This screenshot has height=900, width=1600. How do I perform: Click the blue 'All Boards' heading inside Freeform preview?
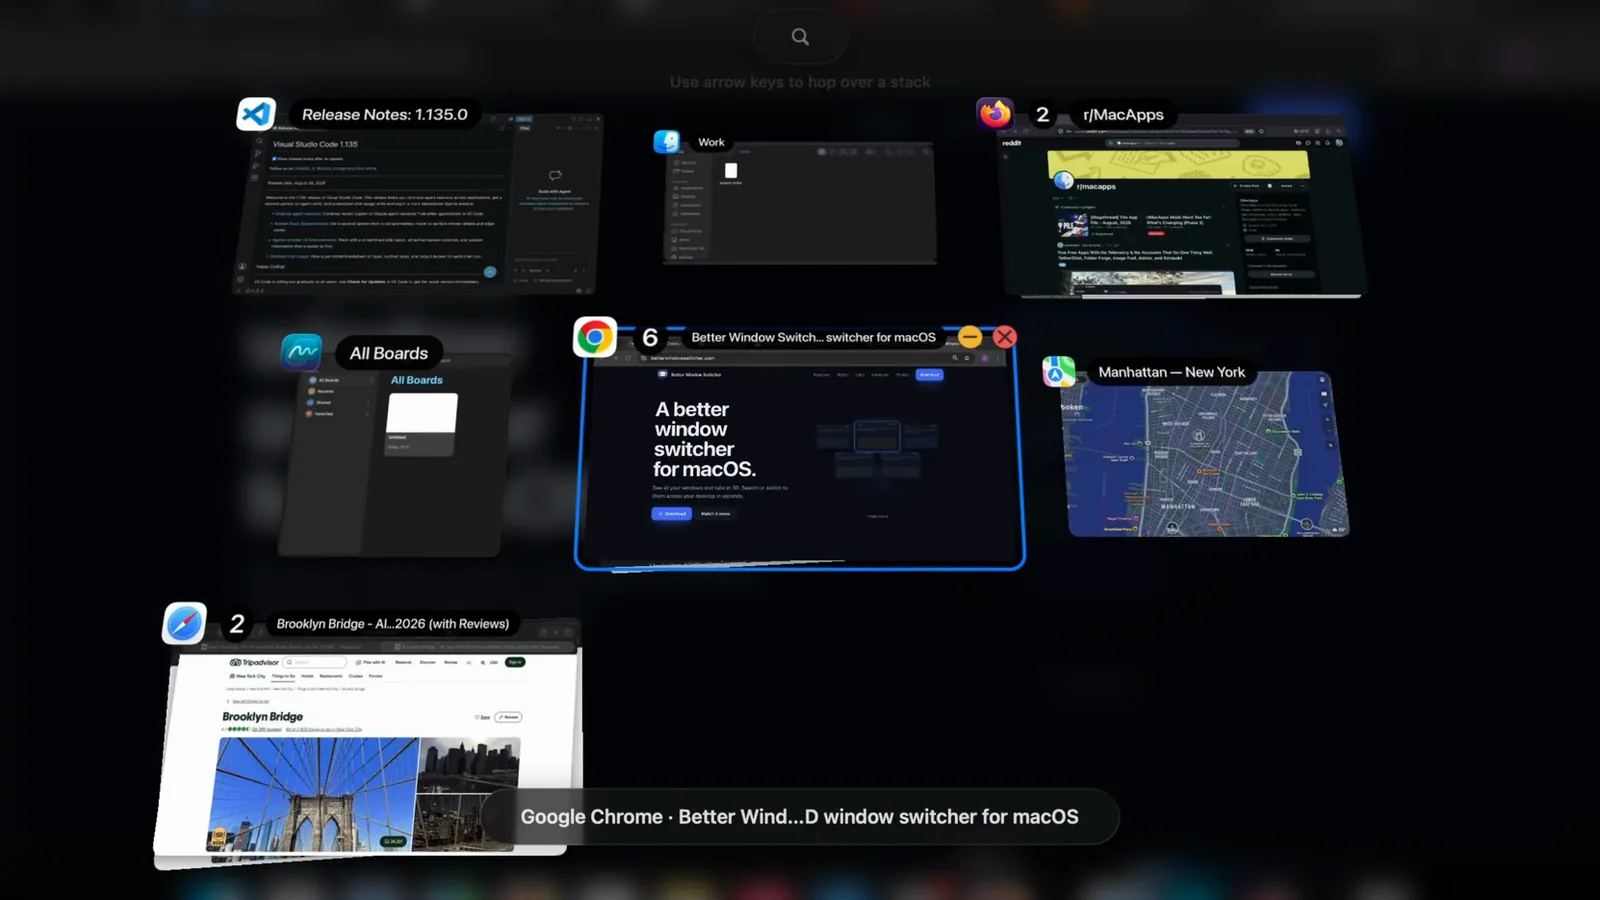point(416,380)
